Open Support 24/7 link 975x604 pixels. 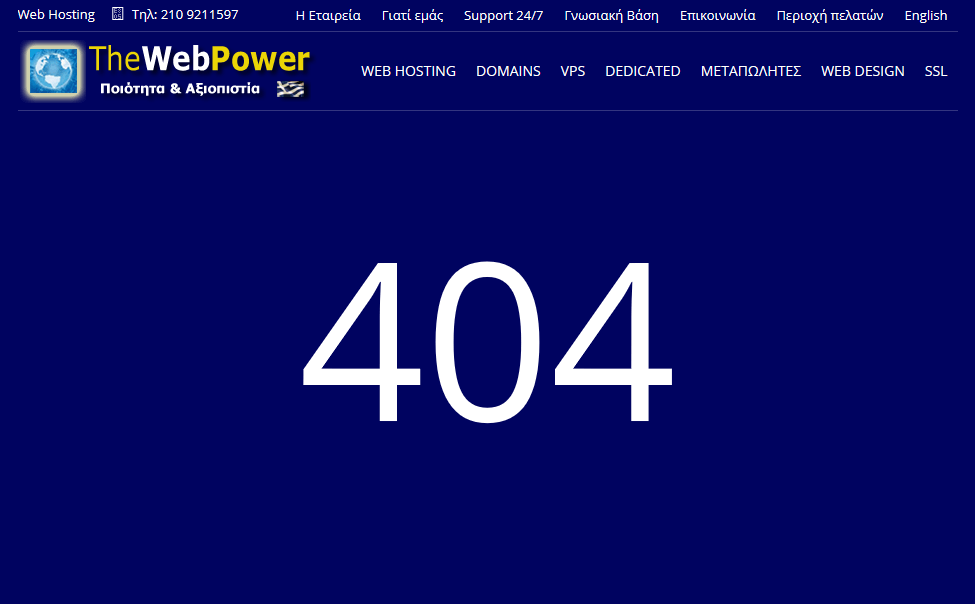coord(503,16)
